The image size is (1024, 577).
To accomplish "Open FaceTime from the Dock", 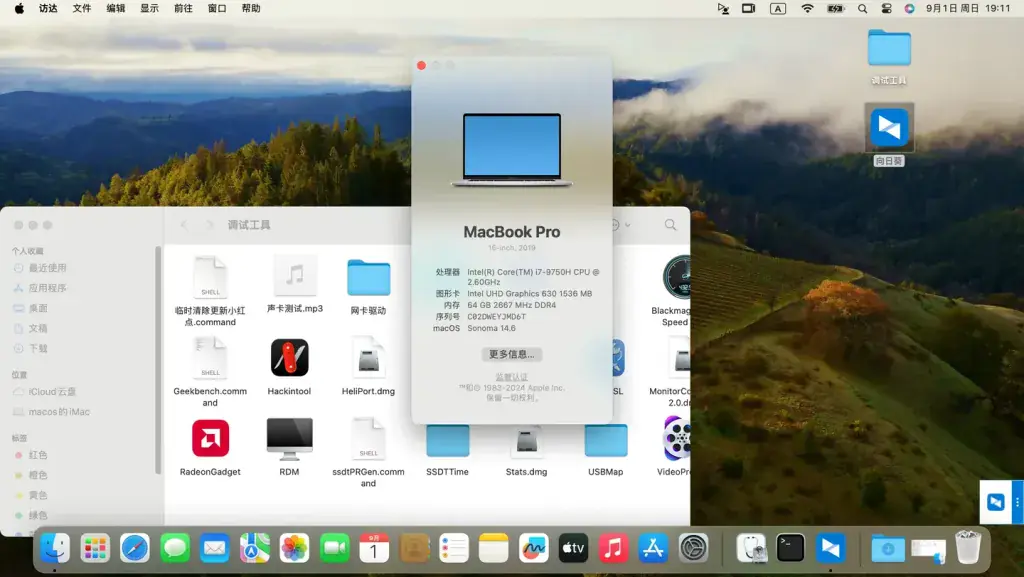I will point(334,548).
